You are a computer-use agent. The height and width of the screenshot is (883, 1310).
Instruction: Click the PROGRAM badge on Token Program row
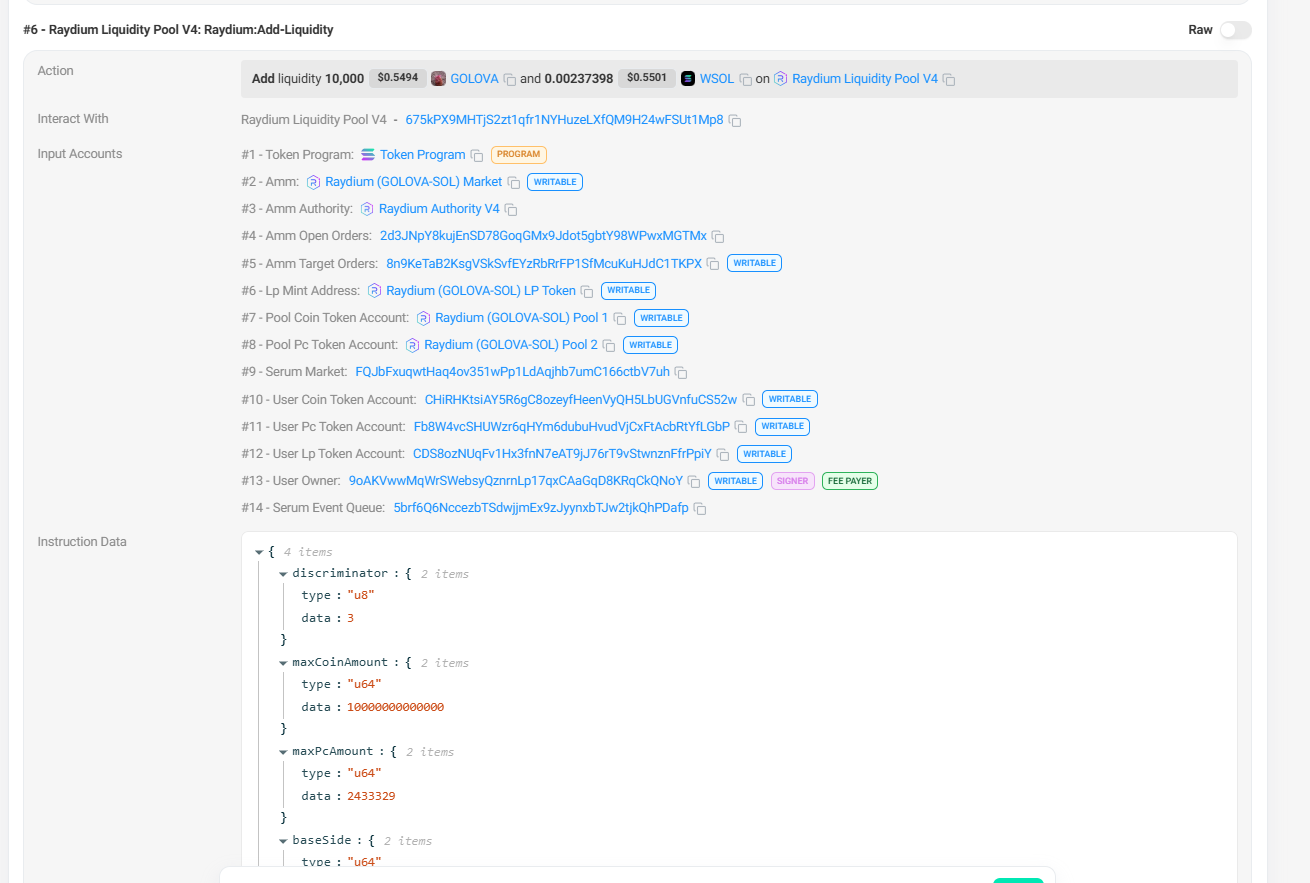(x=519, y=155)
